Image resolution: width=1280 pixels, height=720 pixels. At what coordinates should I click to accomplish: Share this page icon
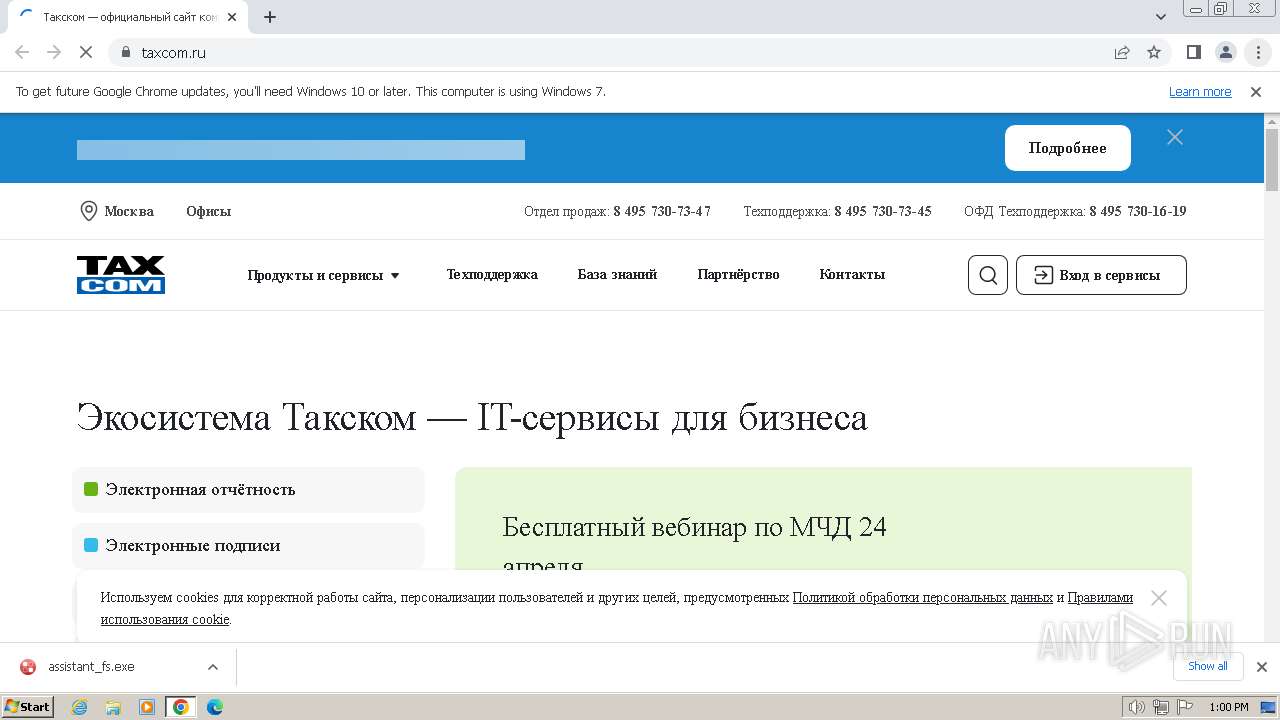(x=1122, y=52)
